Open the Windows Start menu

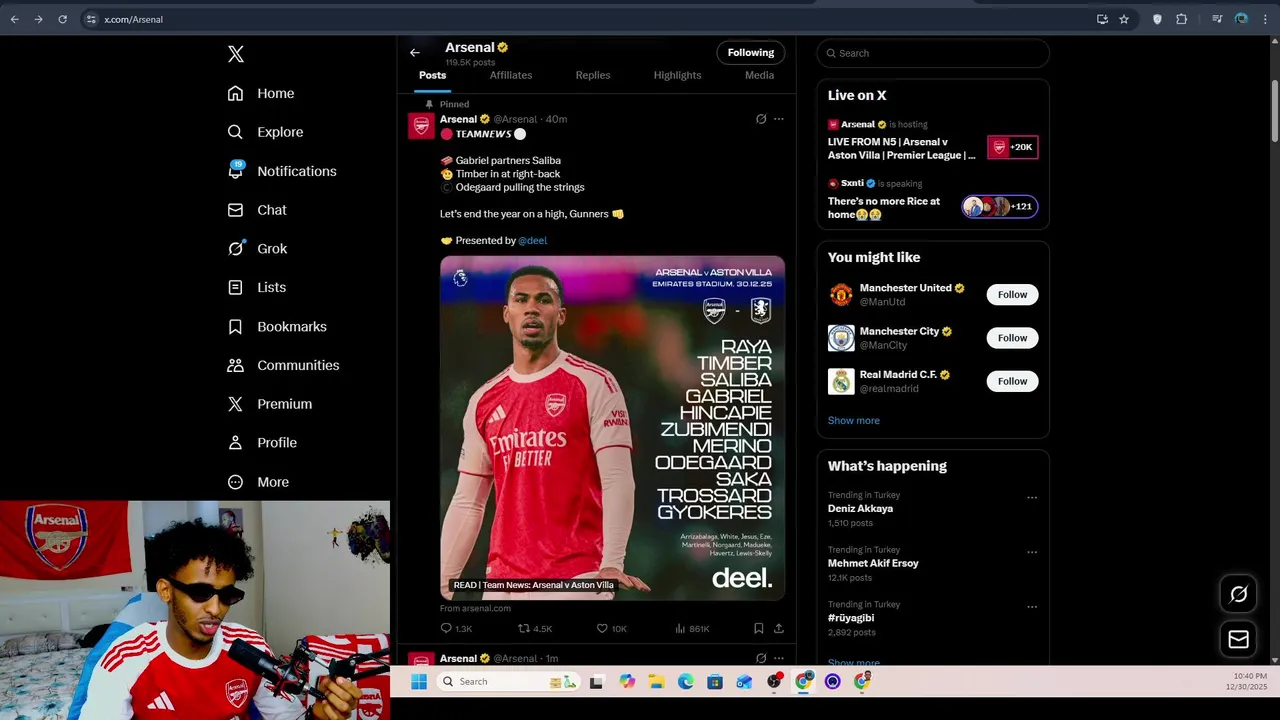419,682
